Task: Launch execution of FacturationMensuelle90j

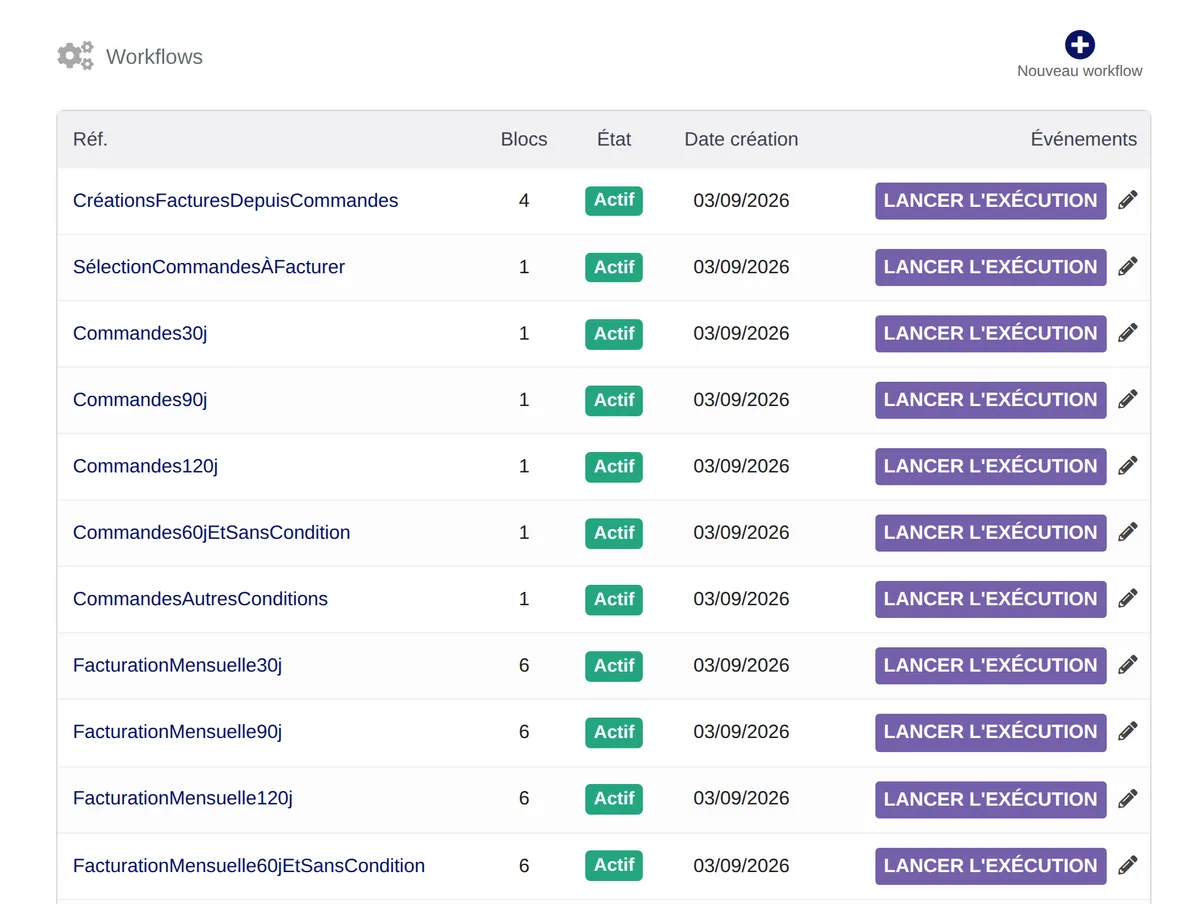Action: [990, 732]
